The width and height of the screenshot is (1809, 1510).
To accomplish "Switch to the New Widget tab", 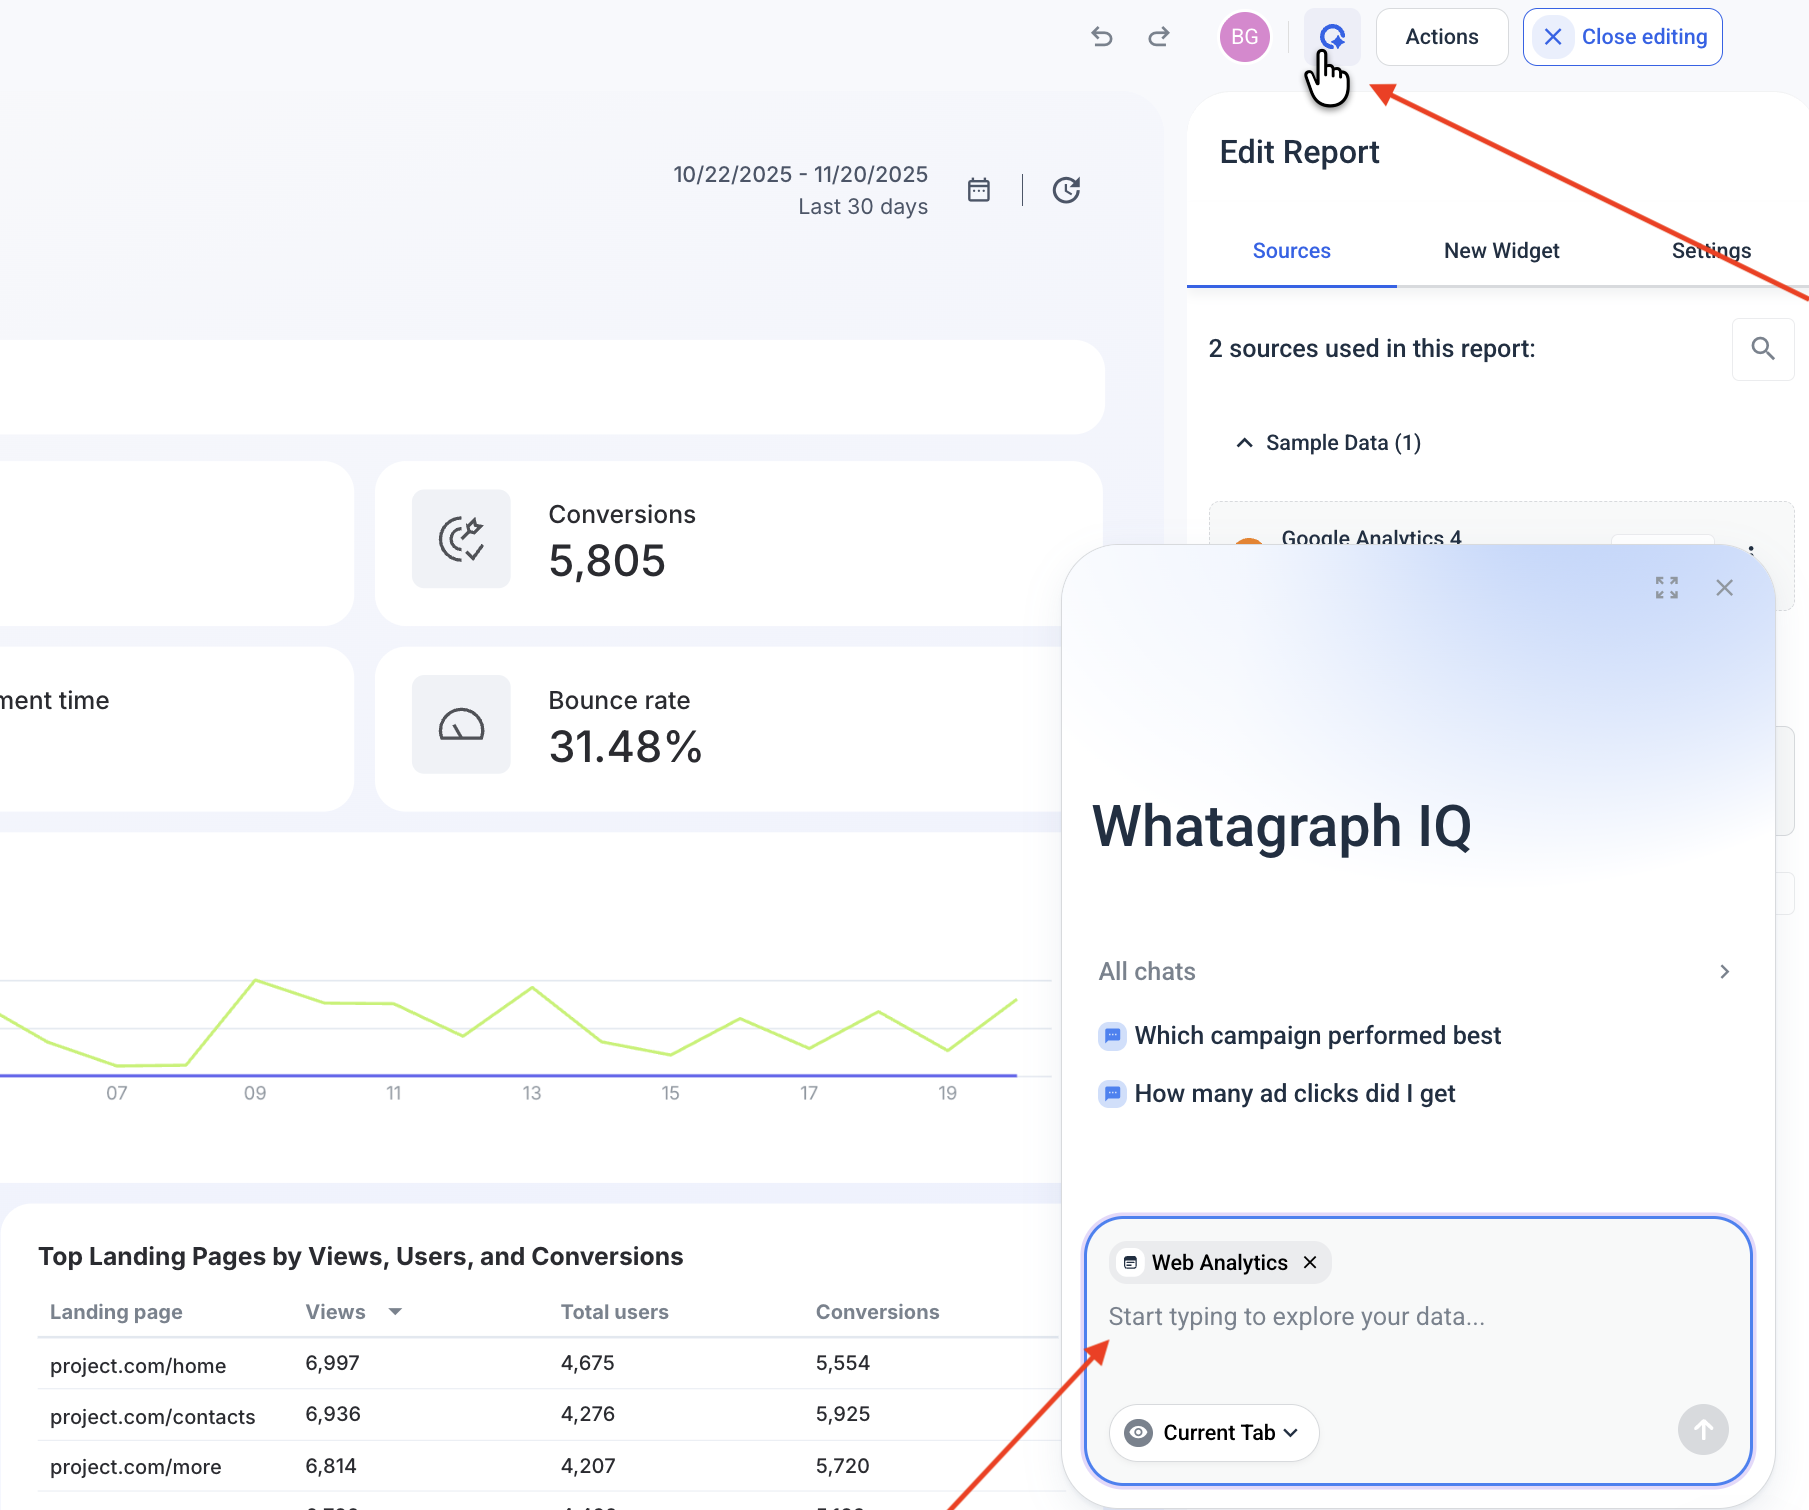I will coord(1501,251).
